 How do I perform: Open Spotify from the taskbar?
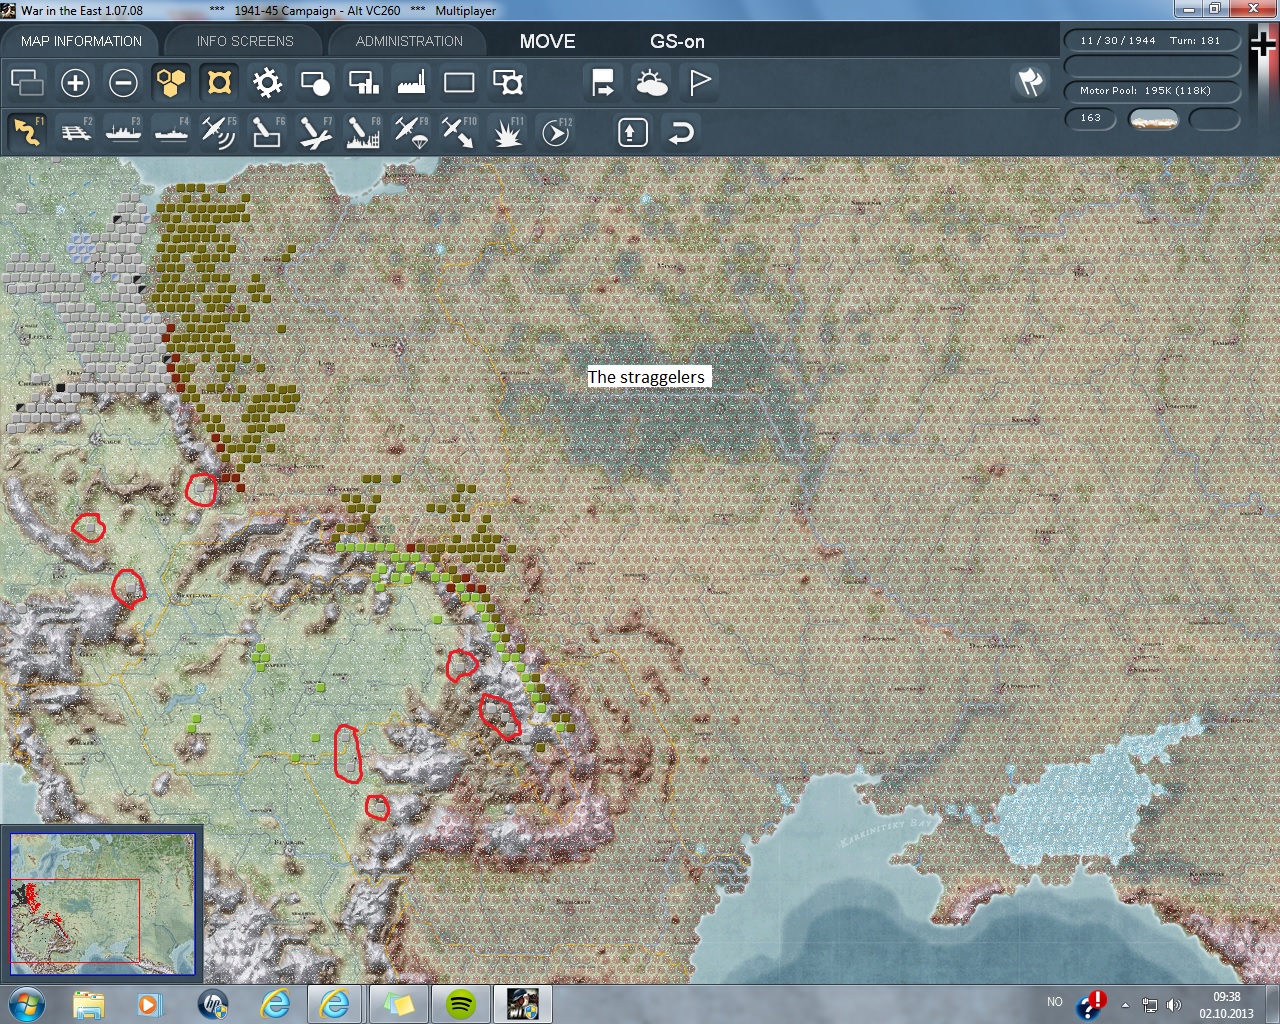tap(460, 1003)
